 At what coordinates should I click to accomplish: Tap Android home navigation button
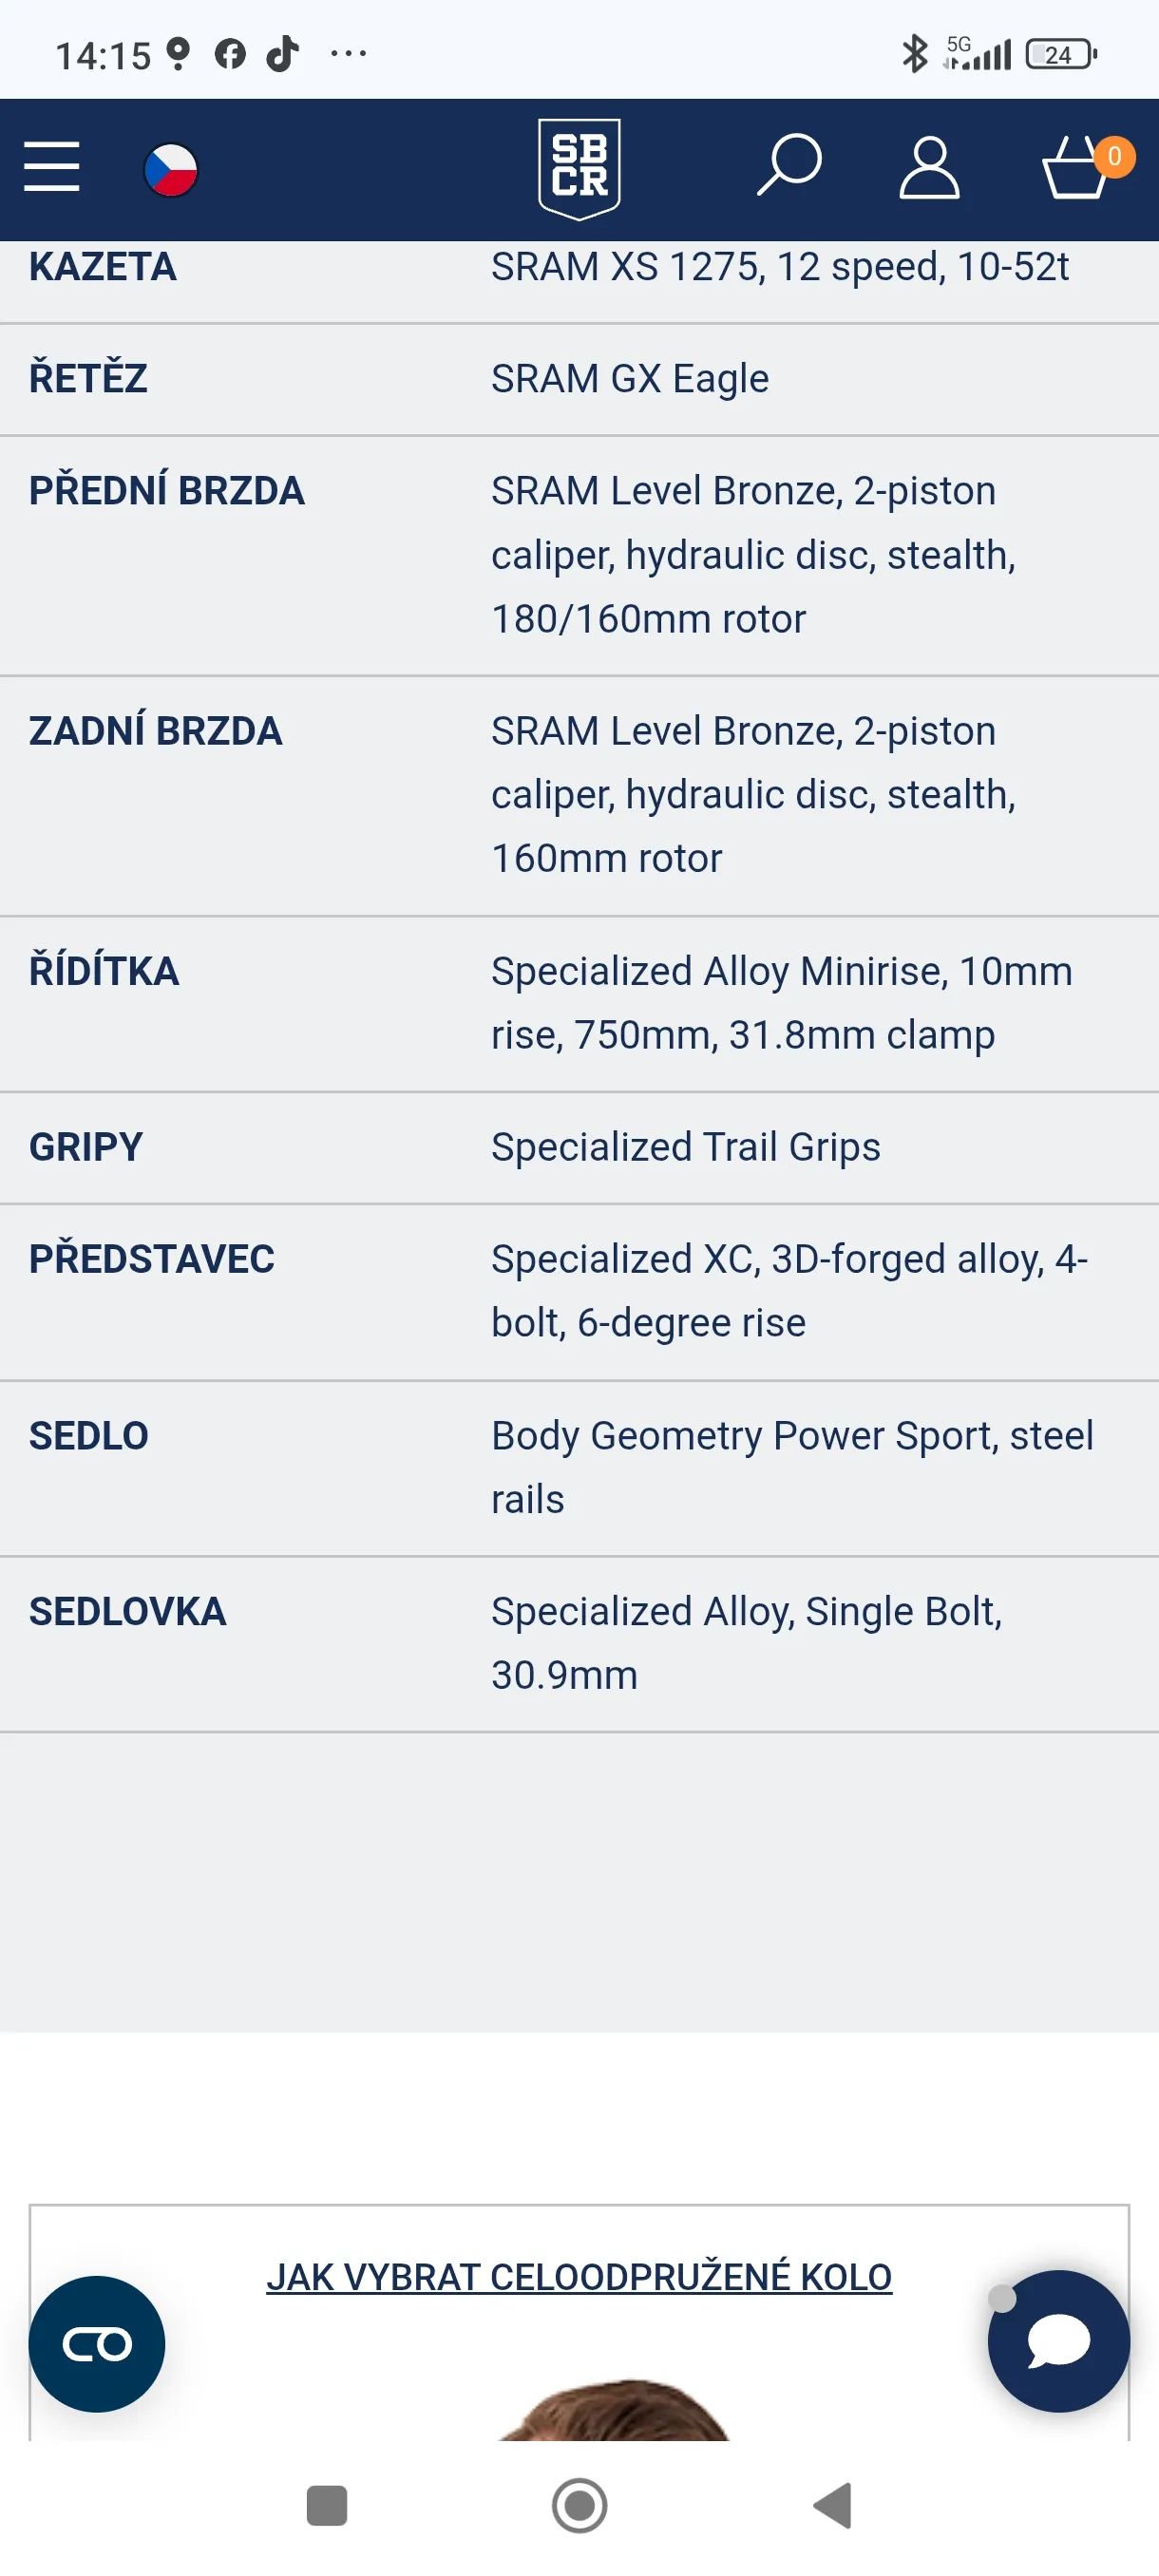(580, 2505)
